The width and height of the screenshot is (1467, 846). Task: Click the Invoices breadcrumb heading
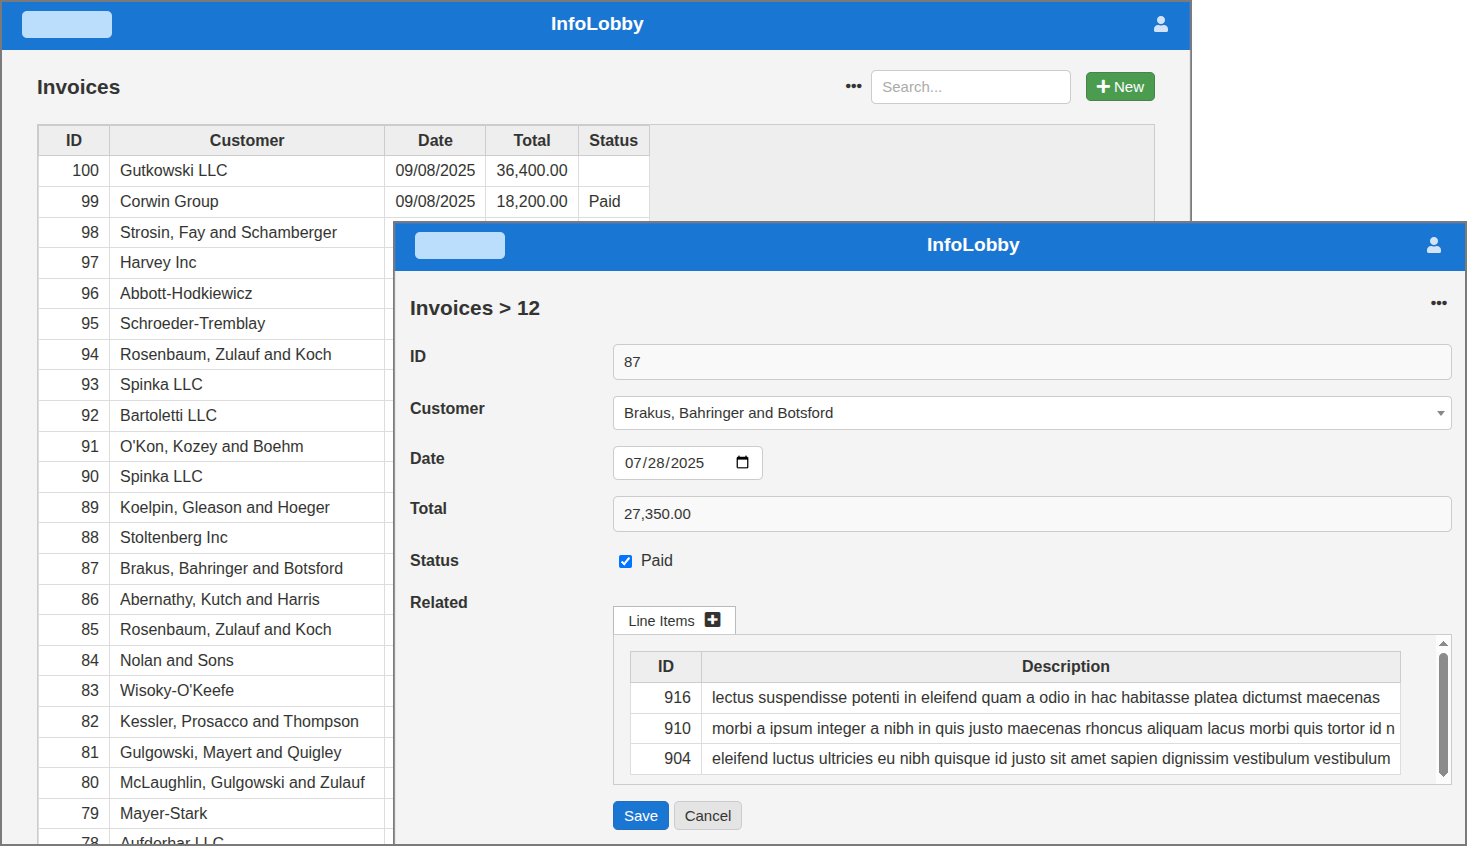point(452,308)
